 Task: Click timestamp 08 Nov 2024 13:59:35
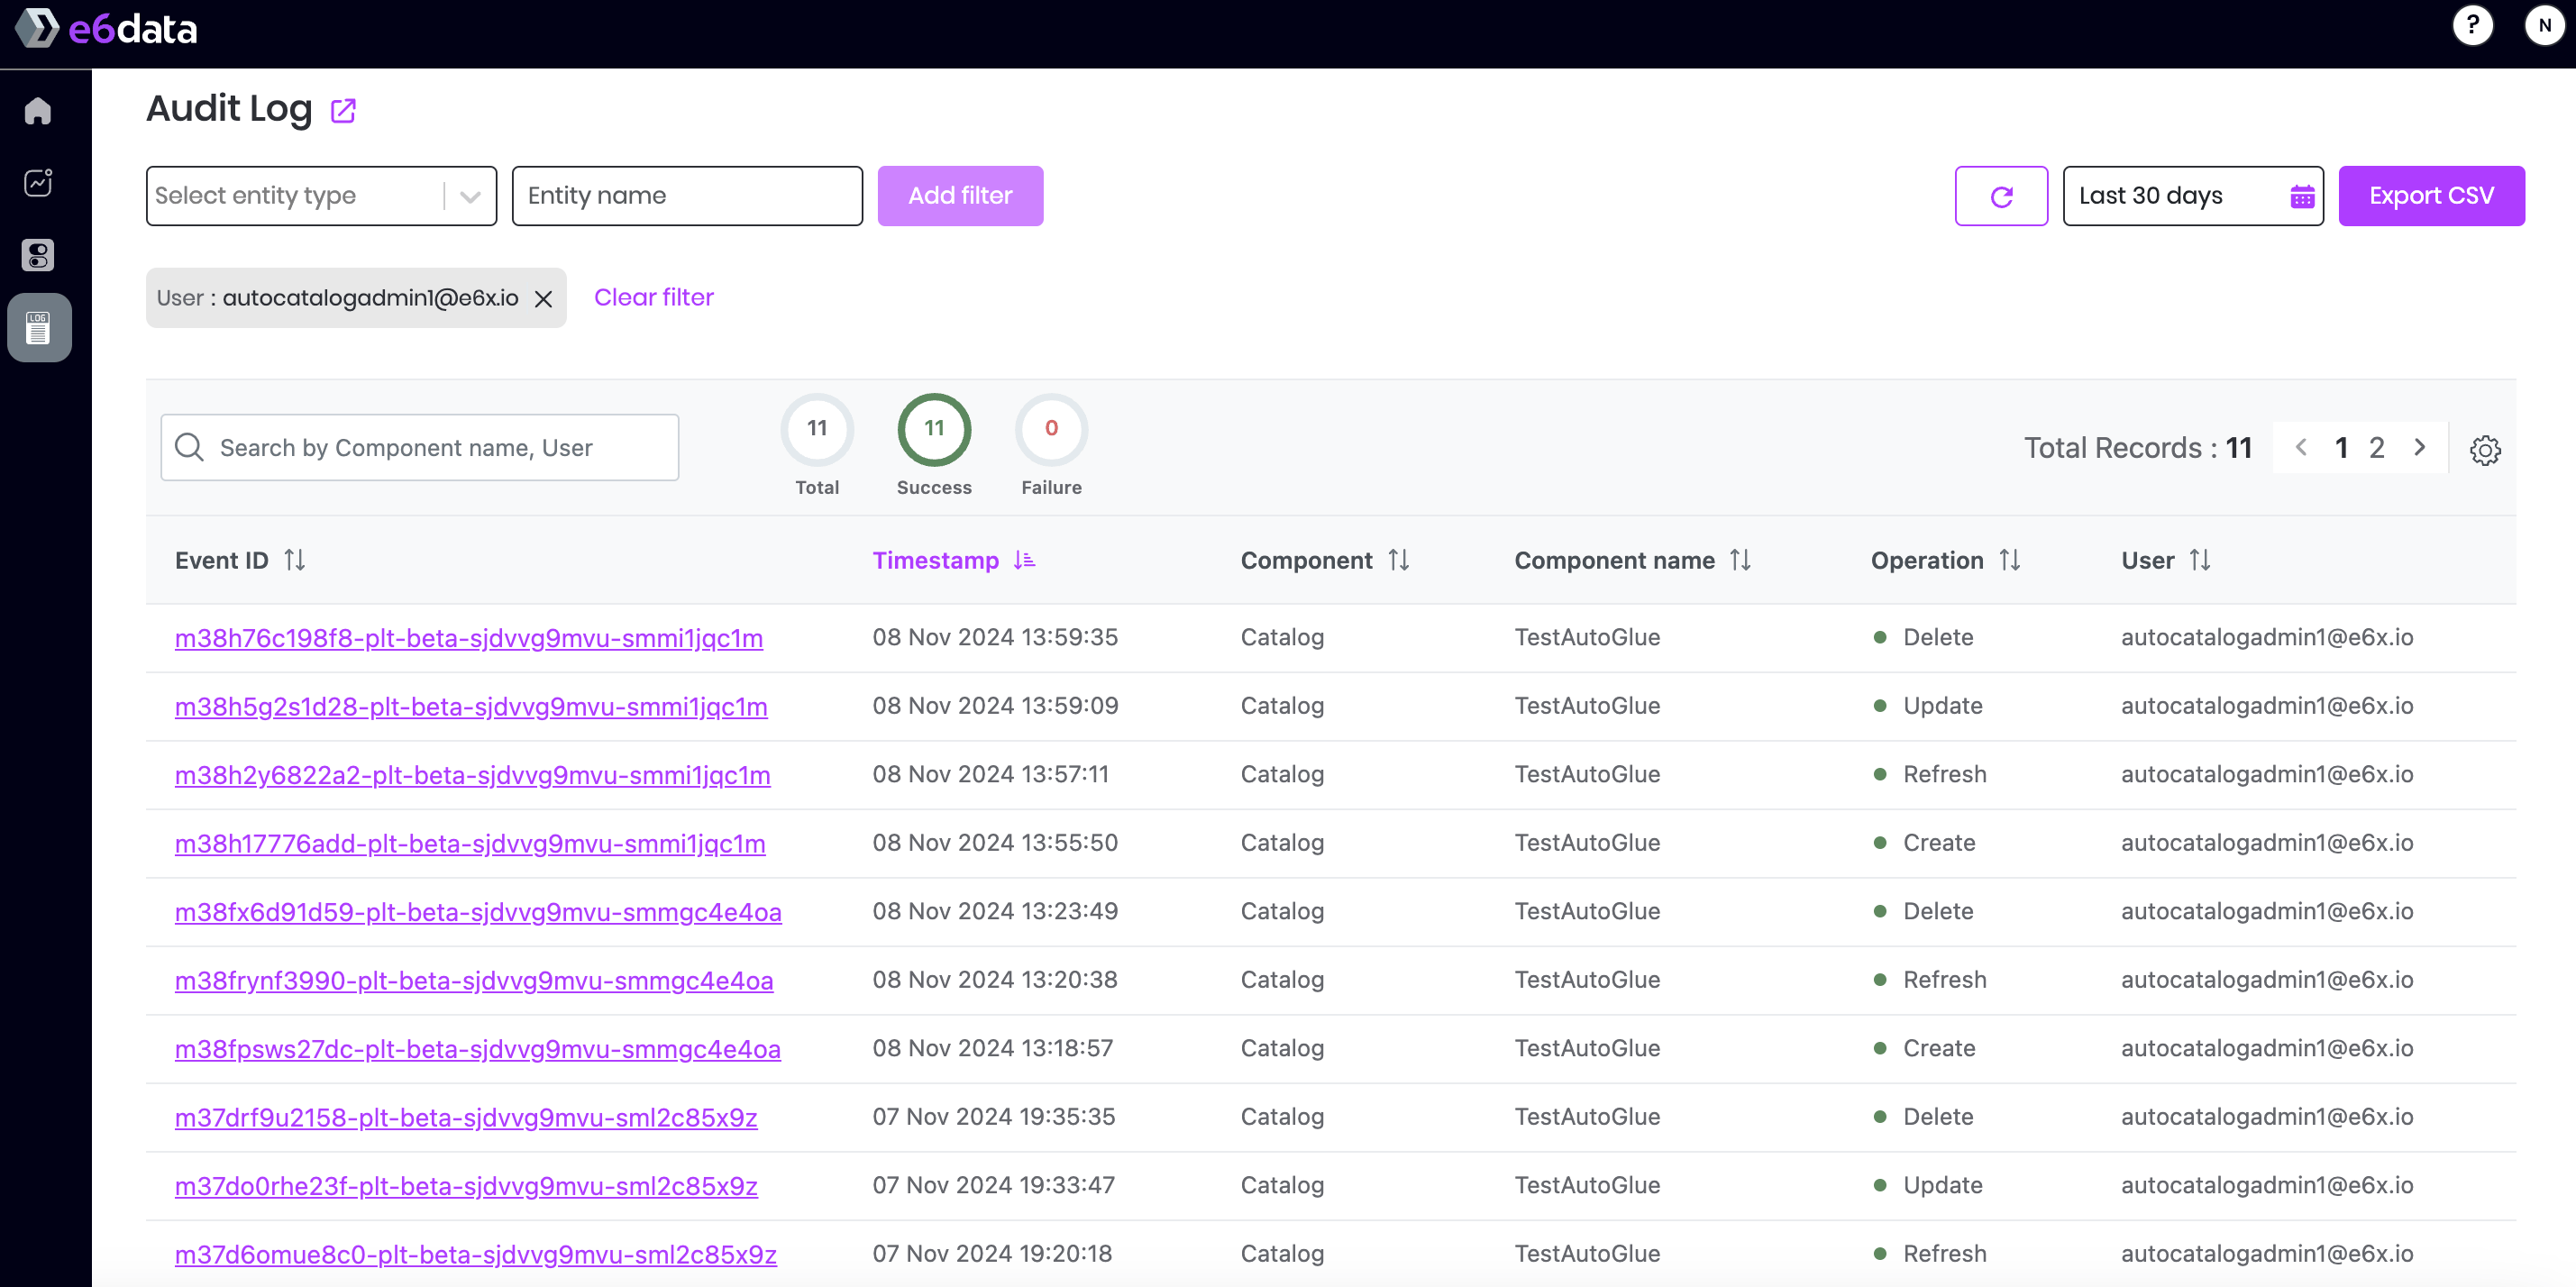(x=995, y=637)
